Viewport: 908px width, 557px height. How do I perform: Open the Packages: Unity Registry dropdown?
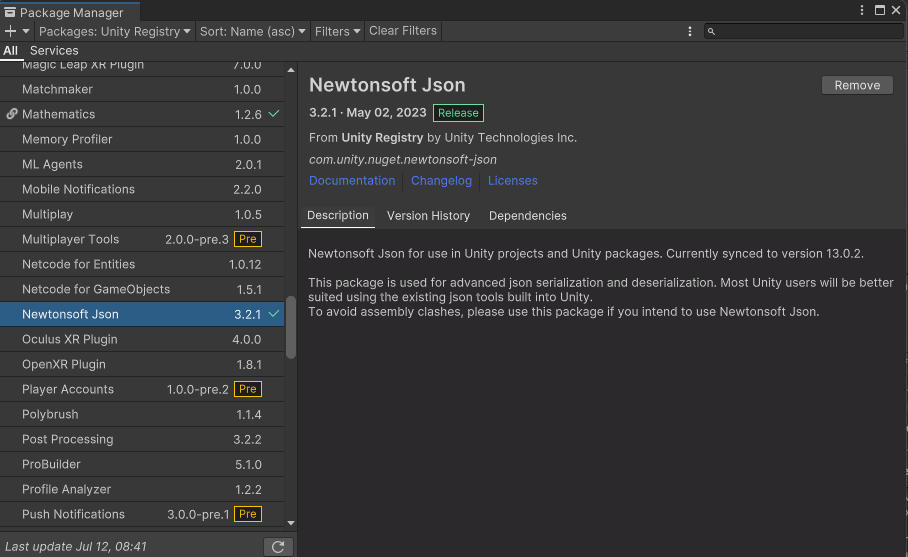tap(115, 31)
